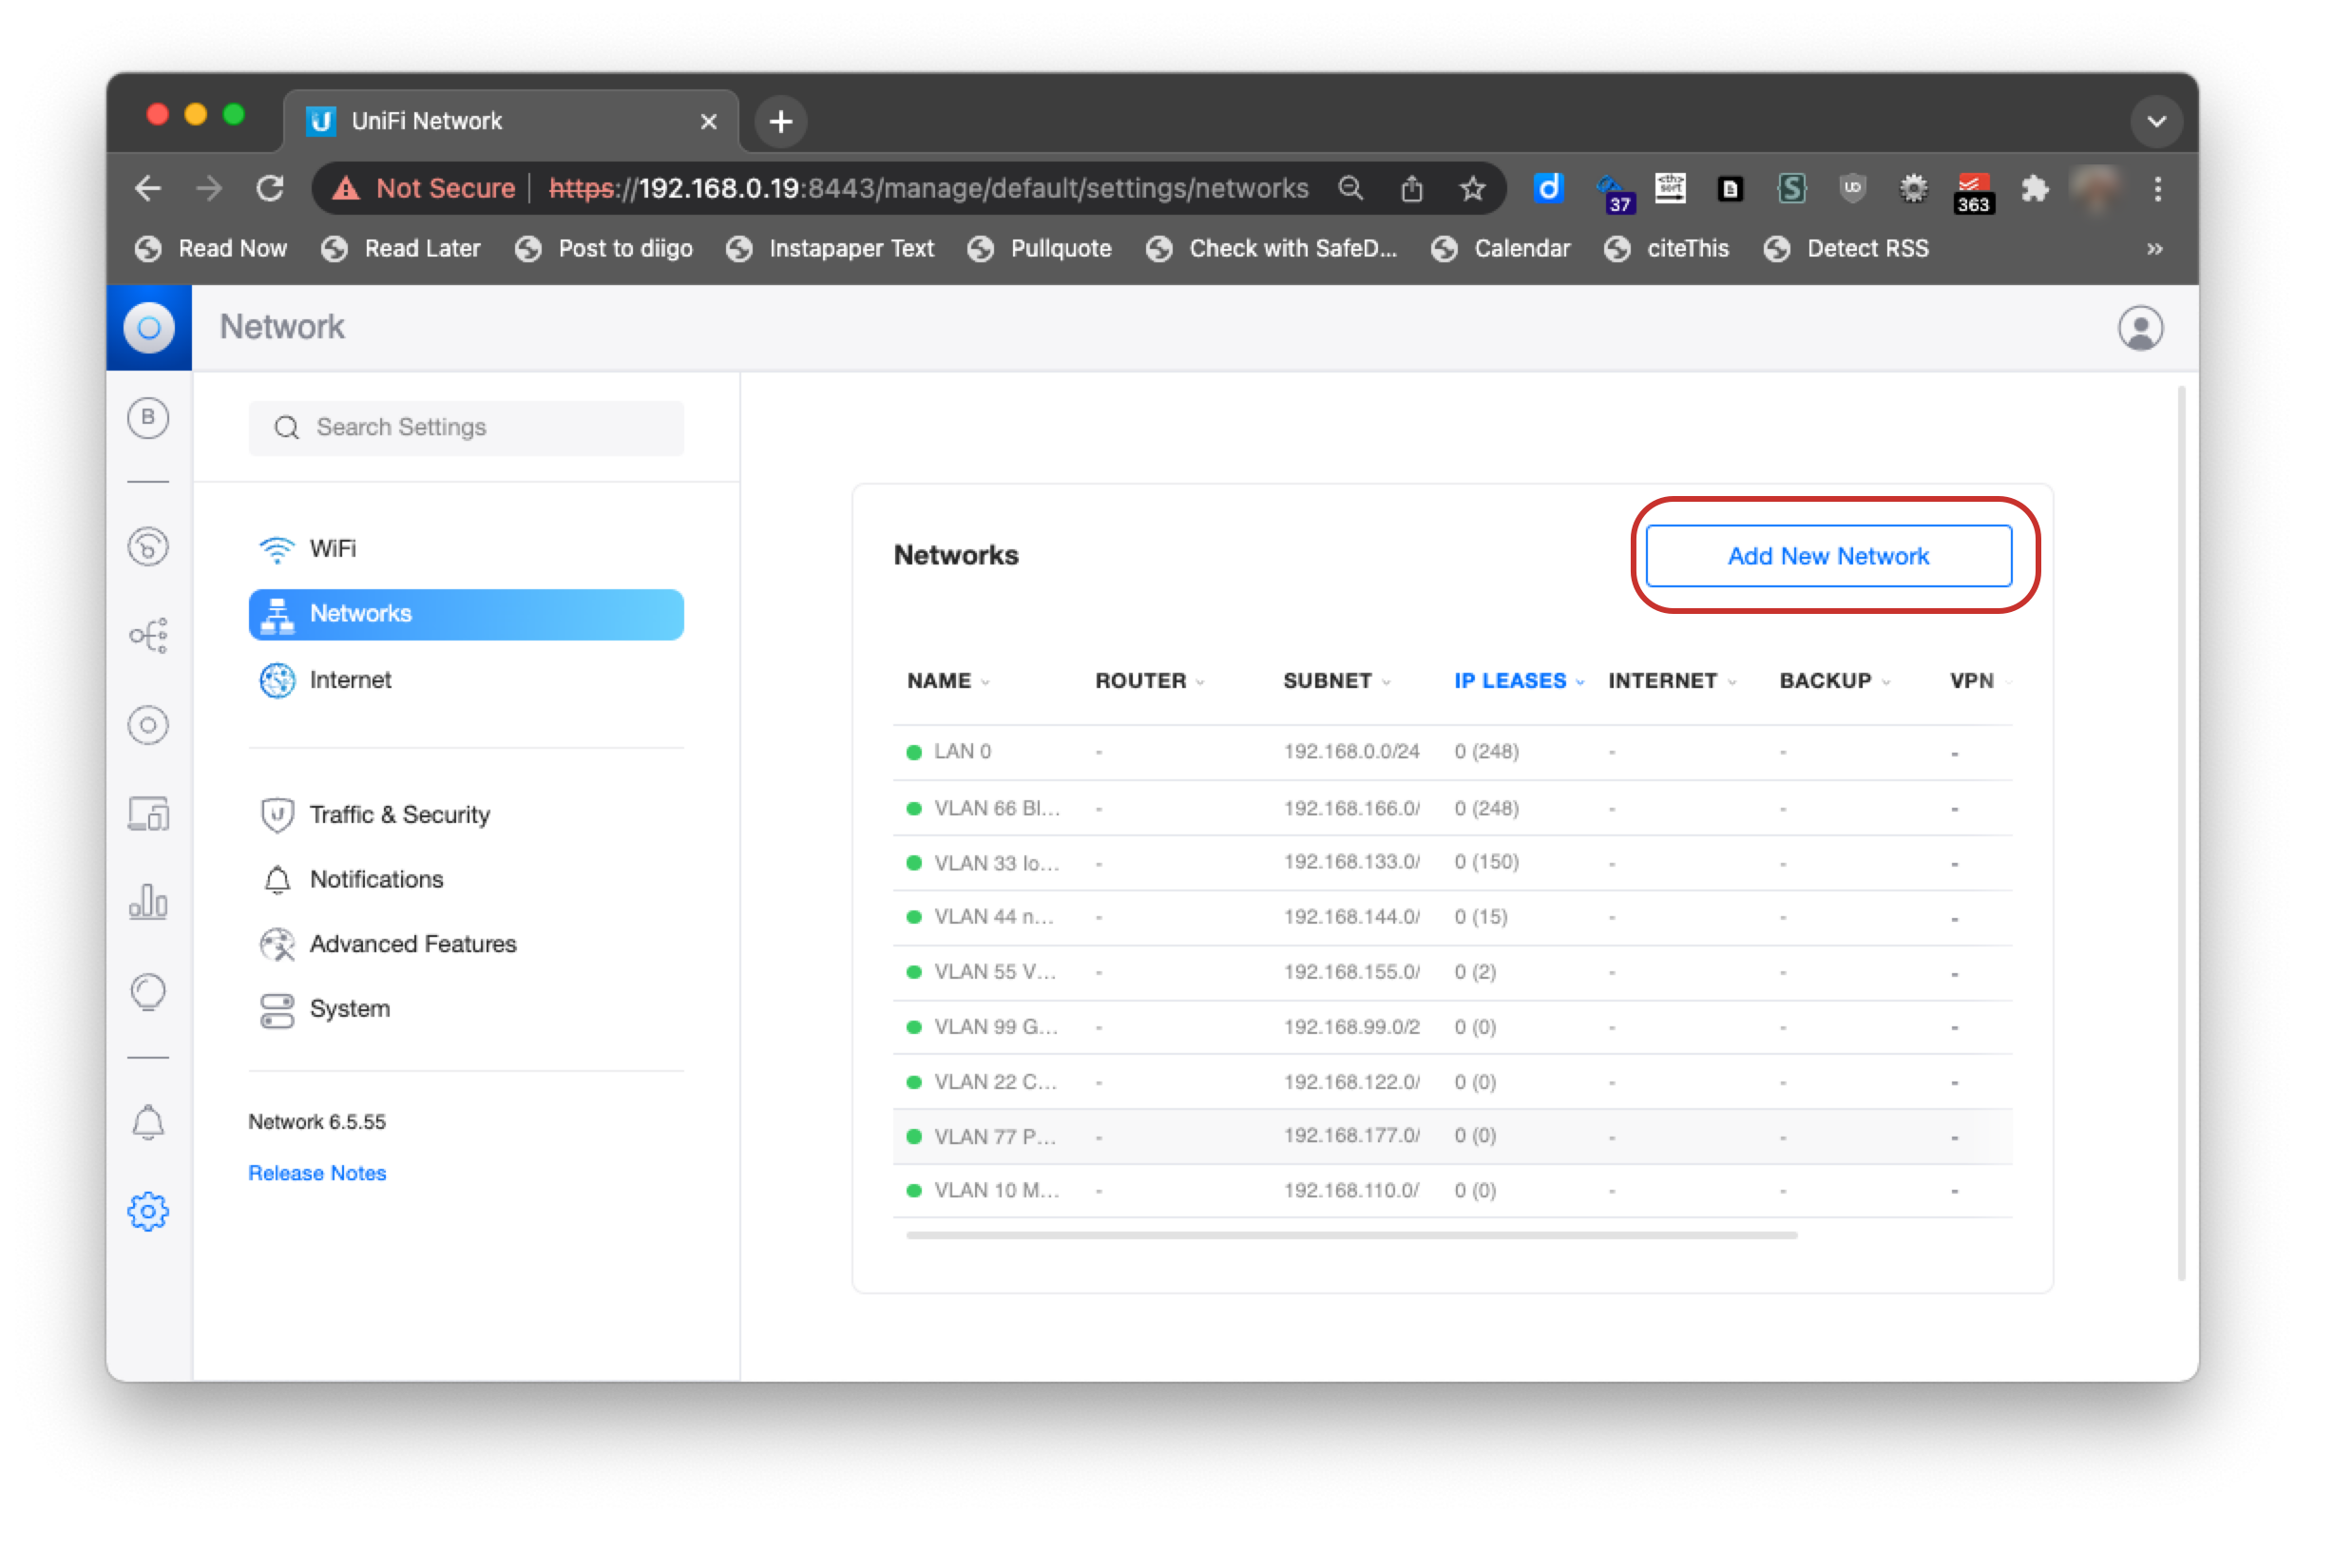The width and height of the screenshot is (2334, 1568).
Task: Sort table by SUBNET column
Action: point(1337,681)
